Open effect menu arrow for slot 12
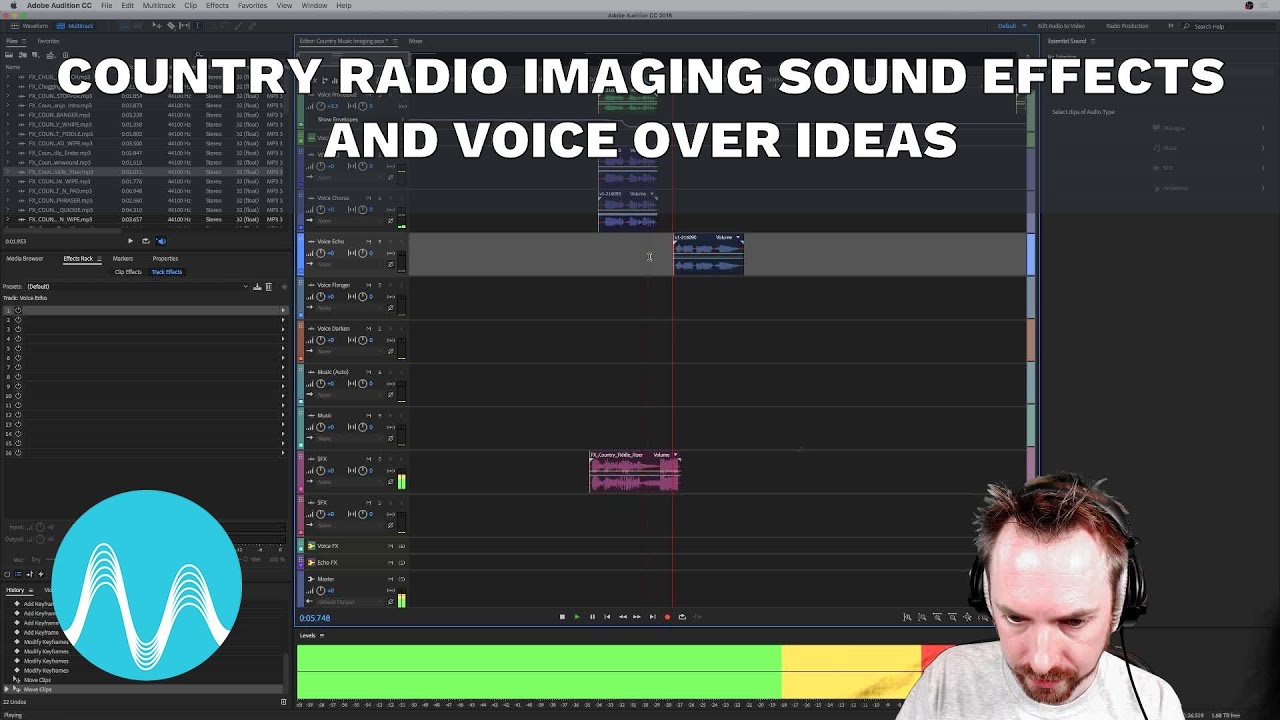 coord(282,415)
